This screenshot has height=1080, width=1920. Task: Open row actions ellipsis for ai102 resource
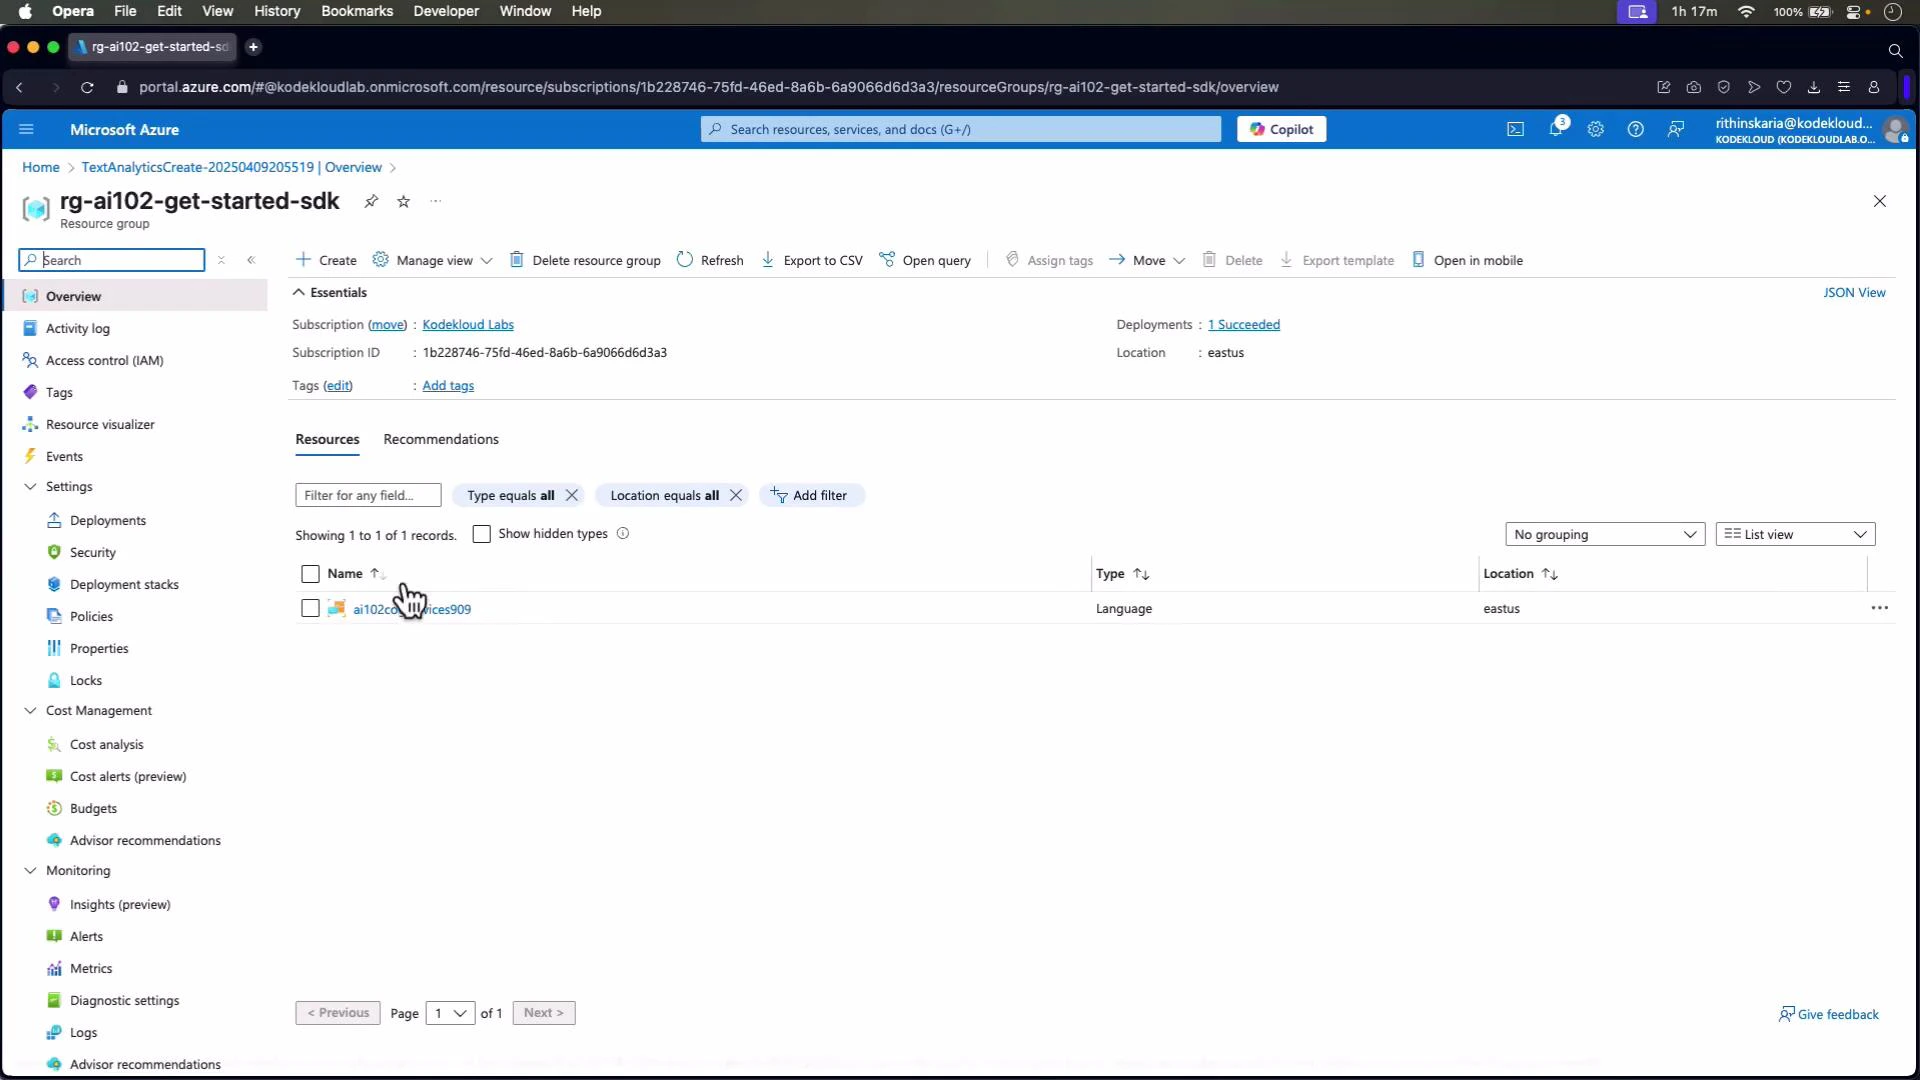click(x=1880, y=608)
